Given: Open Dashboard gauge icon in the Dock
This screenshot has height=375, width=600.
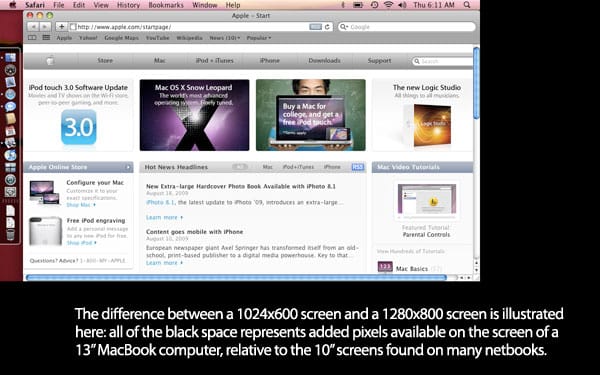Looking at the screenshot, I should click(10, 70).
